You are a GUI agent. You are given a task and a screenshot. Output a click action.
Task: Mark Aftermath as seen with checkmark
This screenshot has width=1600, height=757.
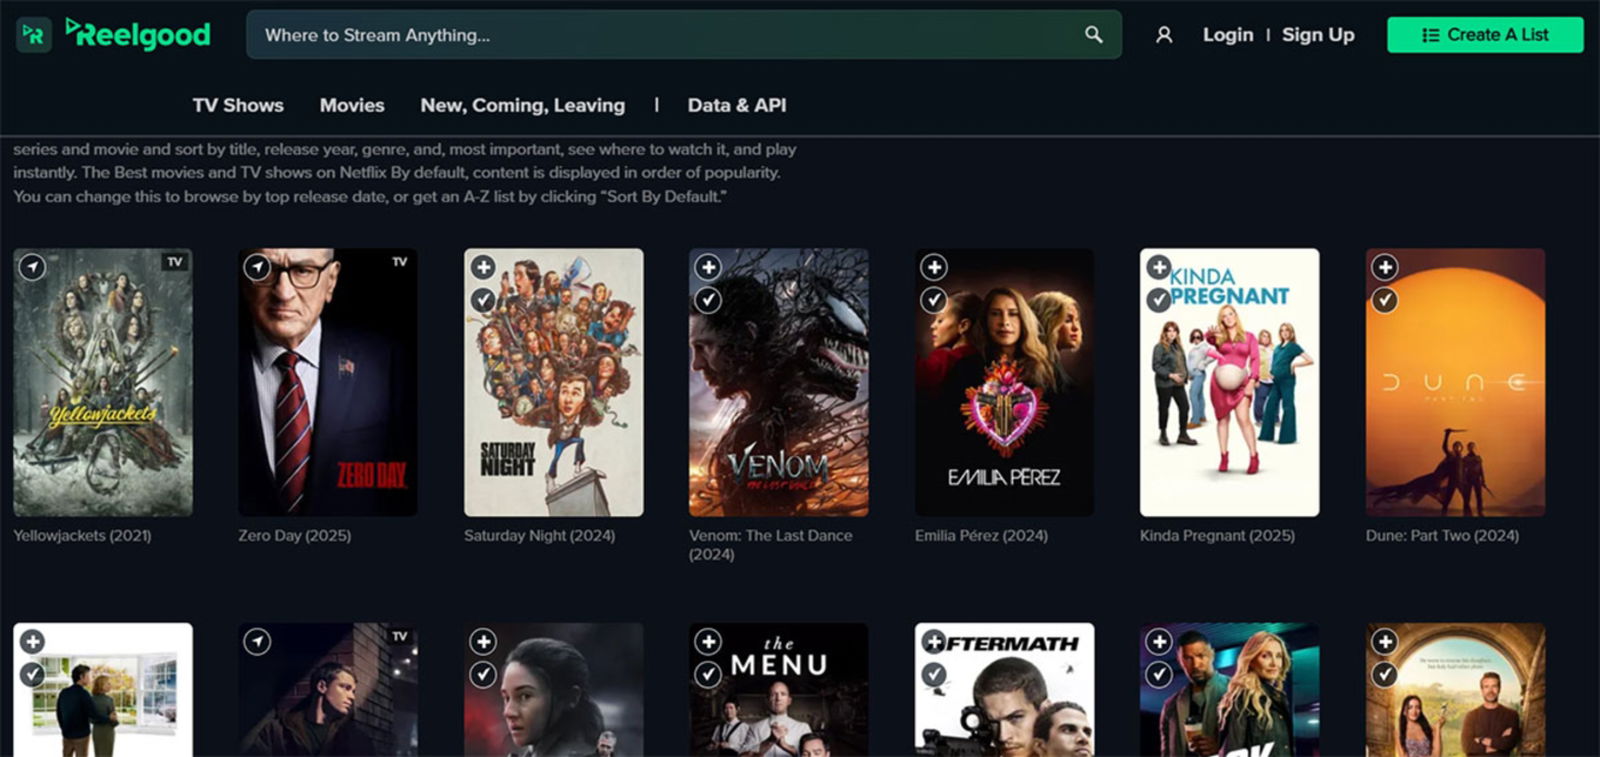[934, 675]
